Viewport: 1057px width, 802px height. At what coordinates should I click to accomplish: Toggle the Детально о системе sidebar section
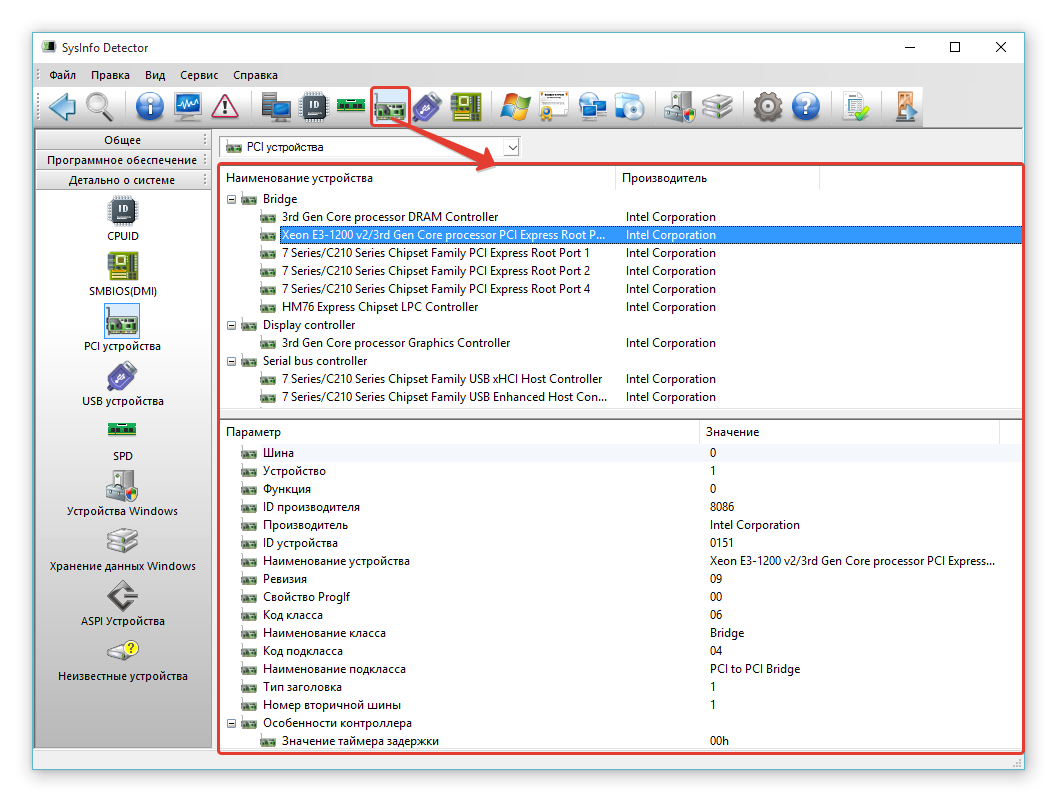click(x=123, y=180)
